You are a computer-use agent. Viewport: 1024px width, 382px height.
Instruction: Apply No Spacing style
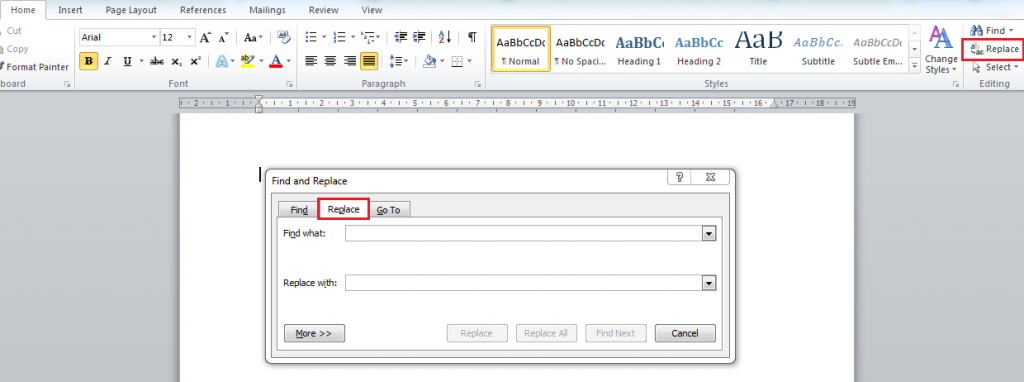pos(580,49)
